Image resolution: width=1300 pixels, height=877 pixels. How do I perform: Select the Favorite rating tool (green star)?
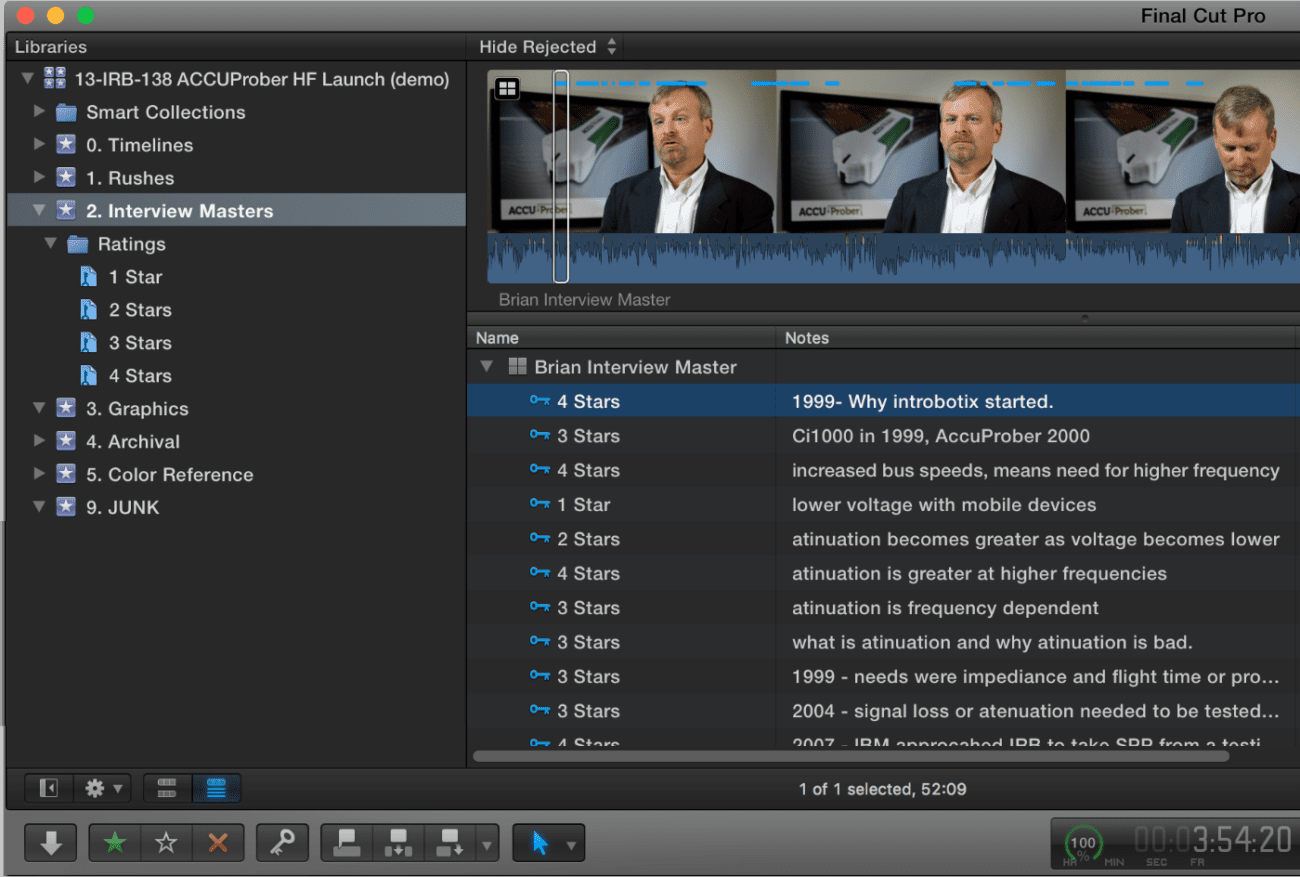coord(114,843)
